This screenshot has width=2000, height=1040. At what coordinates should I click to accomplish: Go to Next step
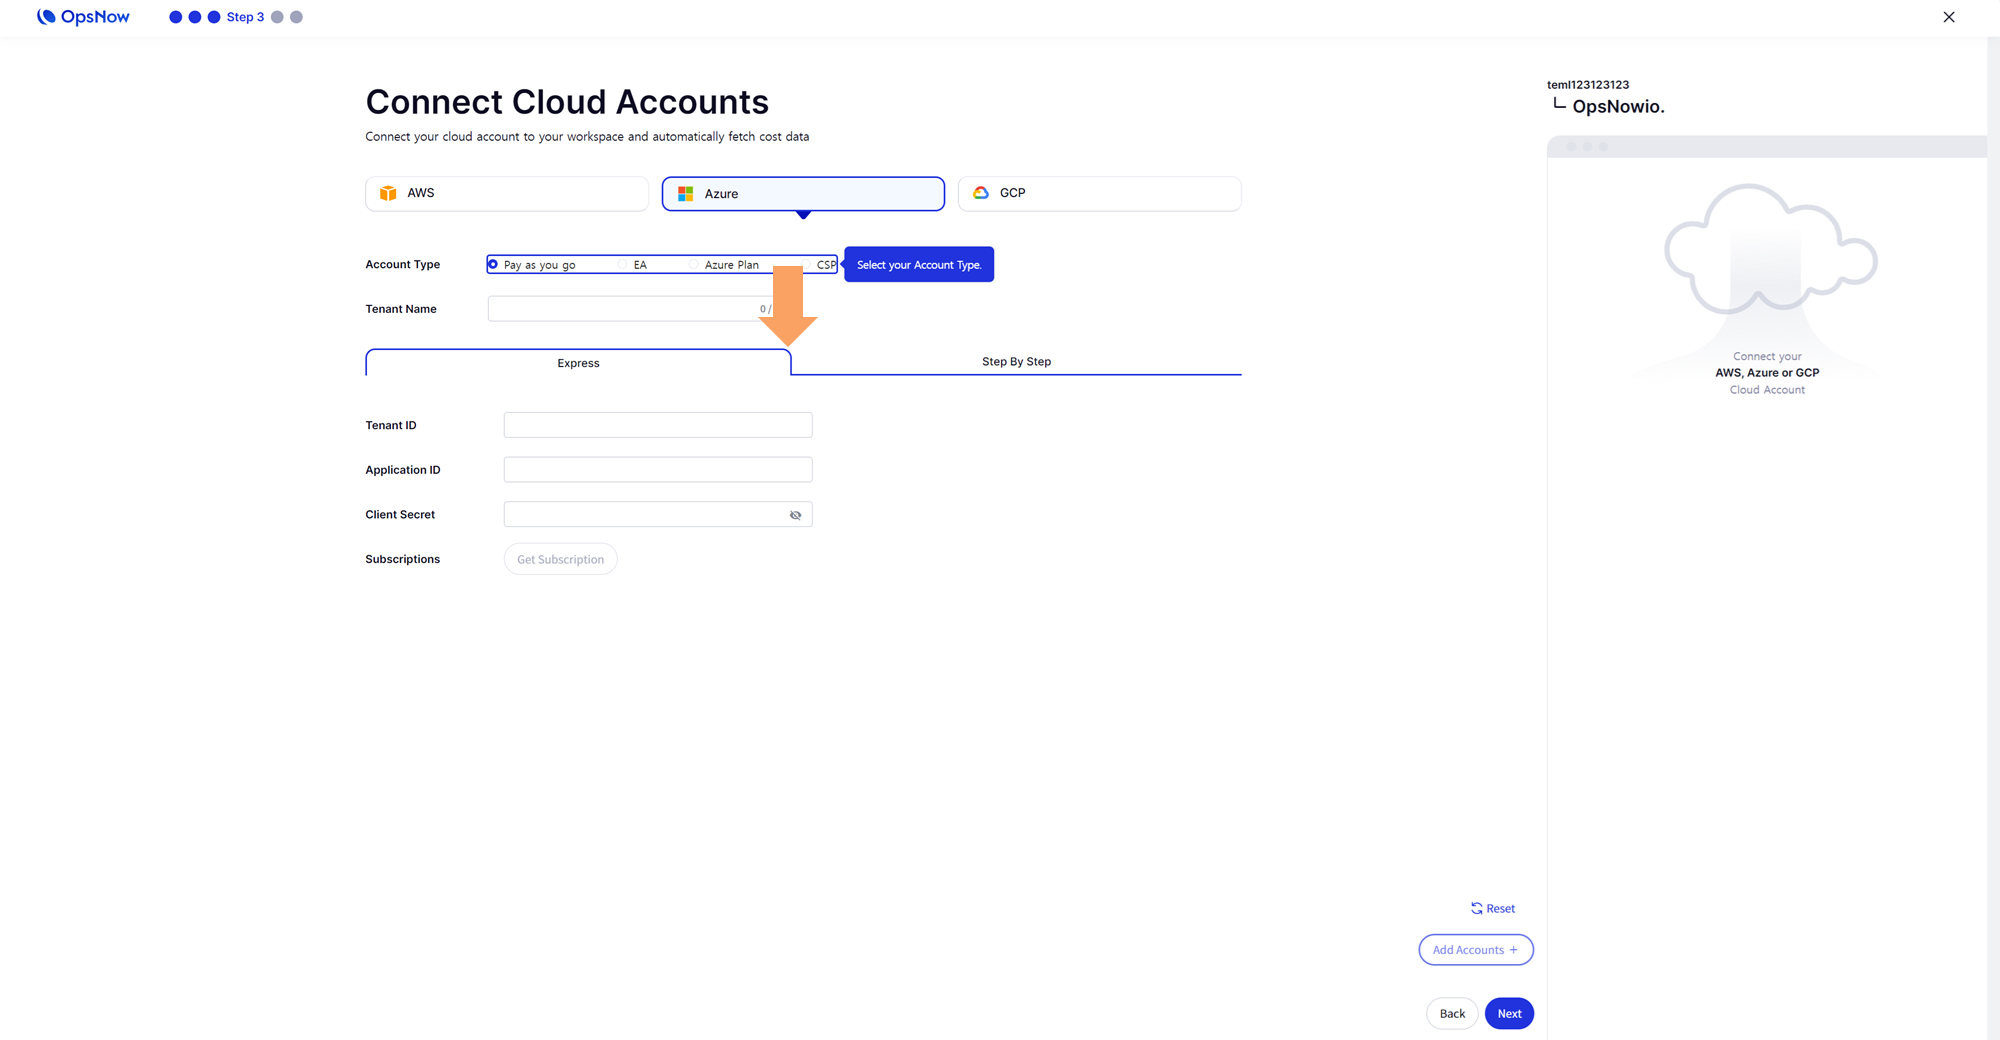pyautogui.click(x=1508, y=1013)
